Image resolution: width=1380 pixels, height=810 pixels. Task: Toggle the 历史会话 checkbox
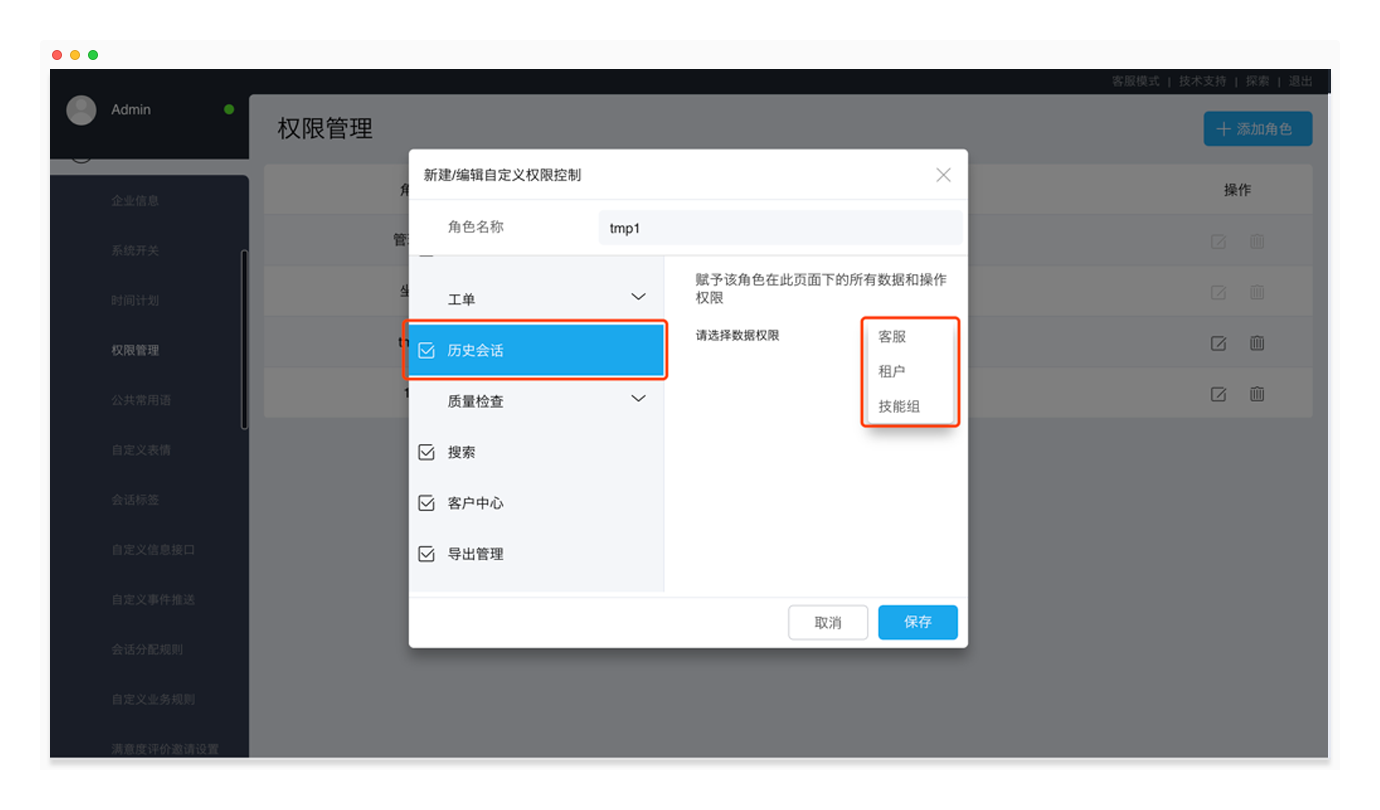(427, 351)
